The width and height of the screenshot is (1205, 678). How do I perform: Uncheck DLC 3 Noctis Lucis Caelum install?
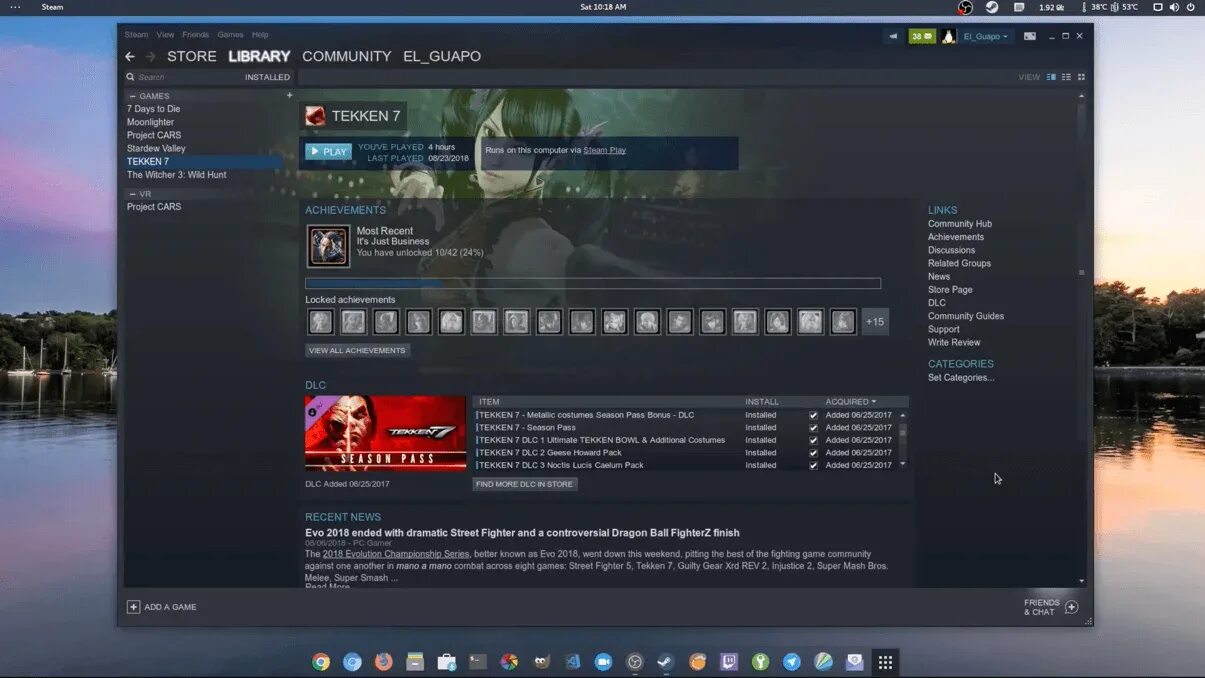point(813,465)
